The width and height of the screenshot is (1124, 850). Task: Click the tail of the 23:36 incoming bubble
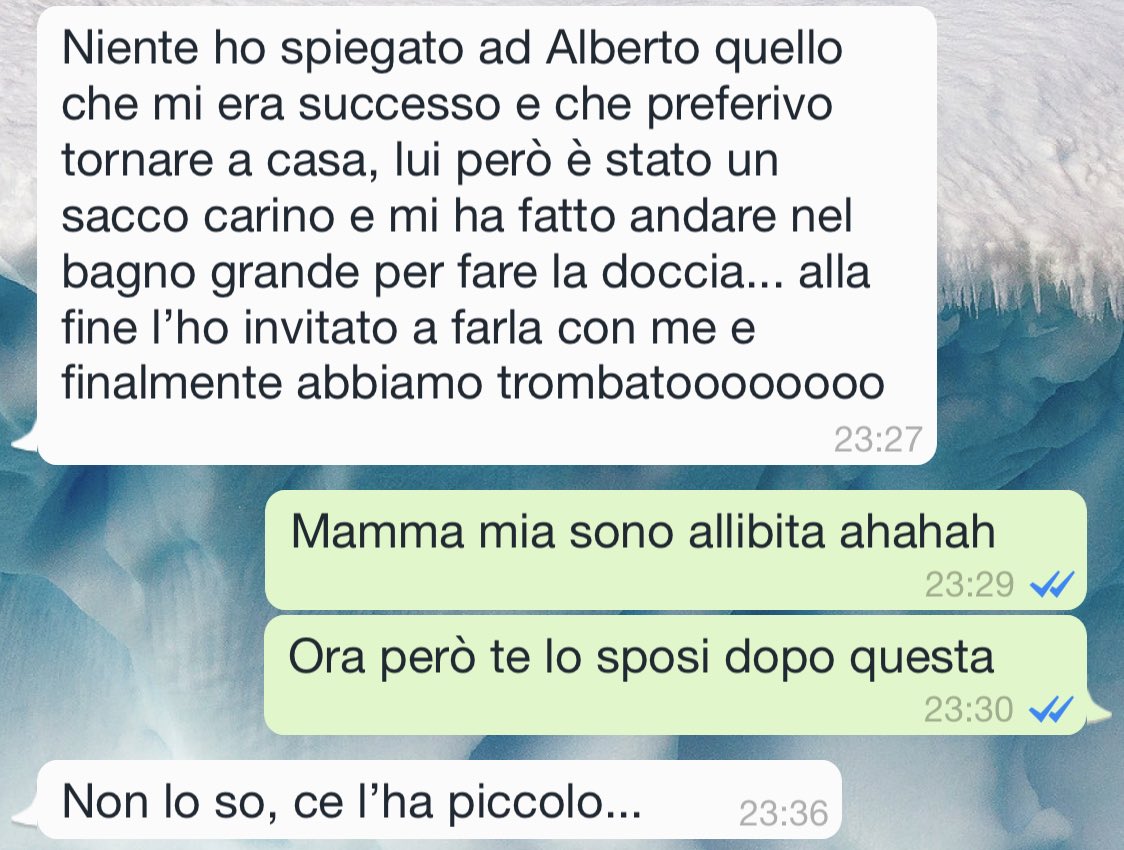pos(26,814)
